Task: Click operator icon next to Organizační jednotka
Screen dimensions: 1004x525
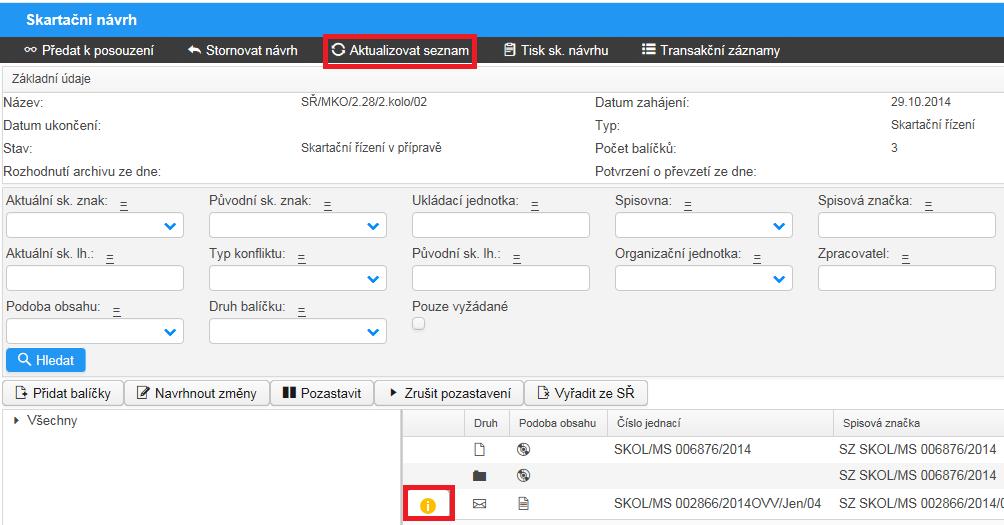Action: click(757, 259)
